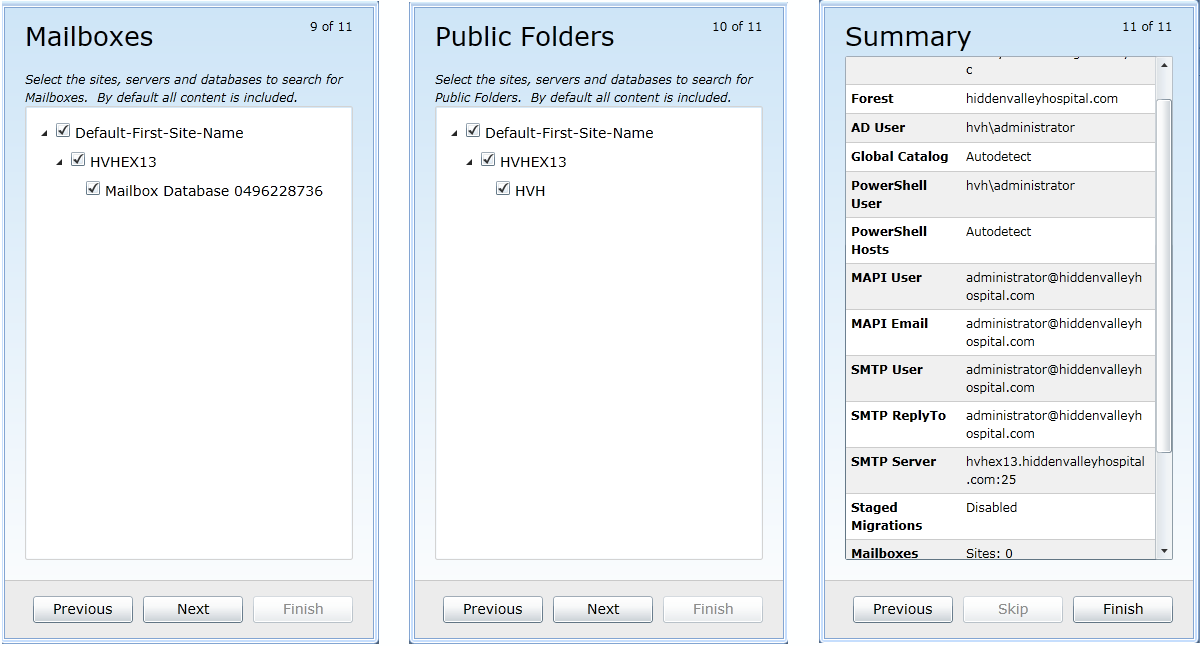This screenshot has width=1200, height=646.
Task: Collapse Default-First-Site-Name node in Mailboxes tree
Action: click(x=45, y=133)
